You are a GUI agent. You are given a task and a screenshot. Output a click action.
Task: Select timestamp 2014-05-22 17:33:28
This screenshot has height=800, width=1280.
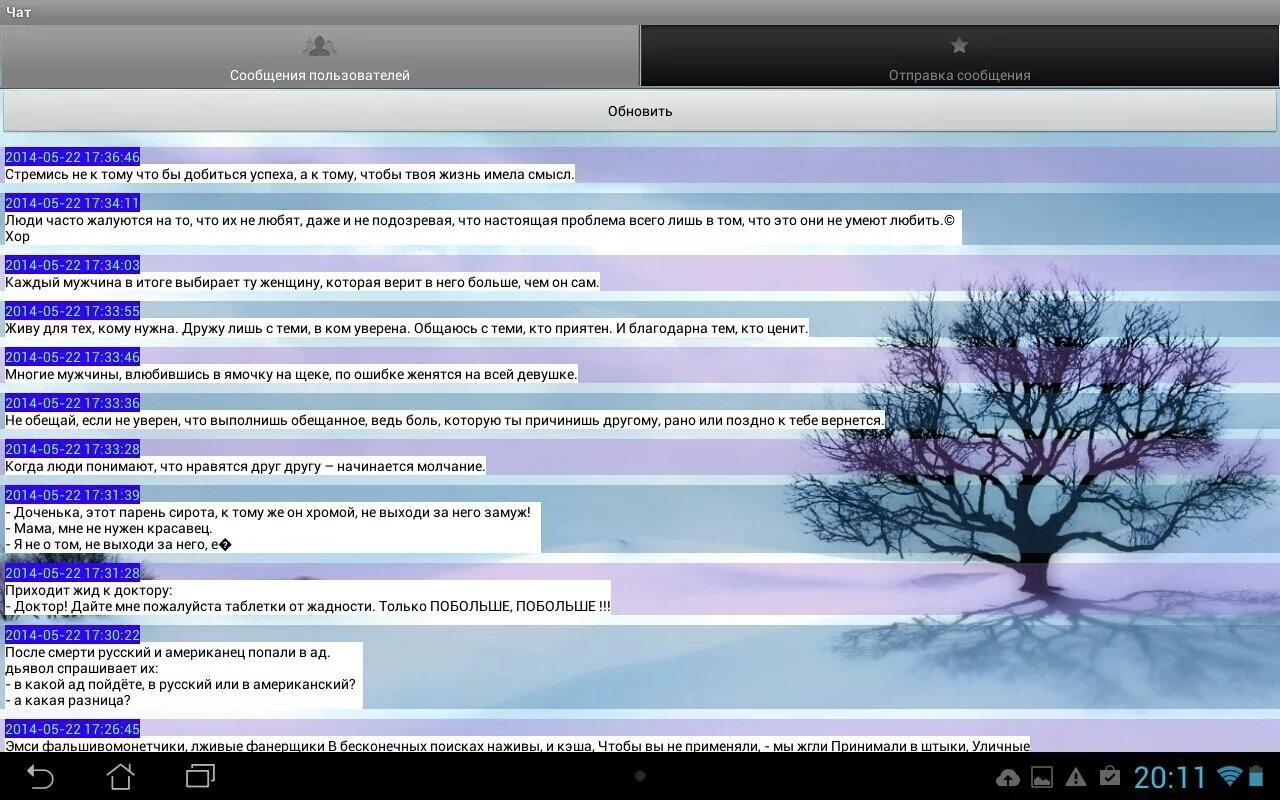coord(72,449)
